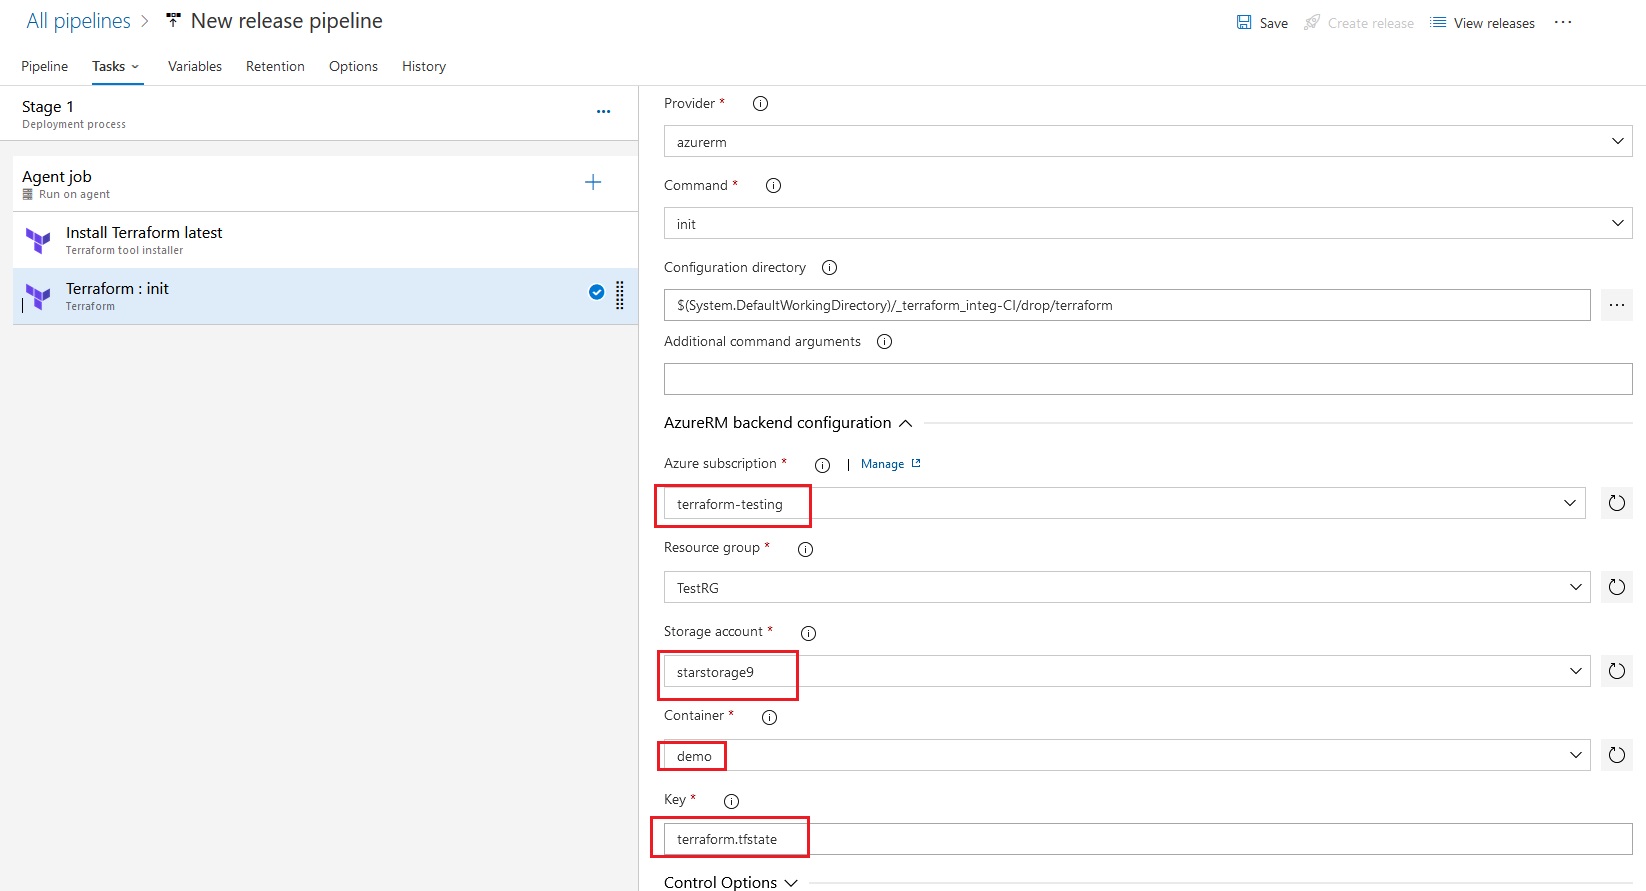Refresh the Azure subscription list
Screen dimensions: 1646x891
(x=1617, y=503)
